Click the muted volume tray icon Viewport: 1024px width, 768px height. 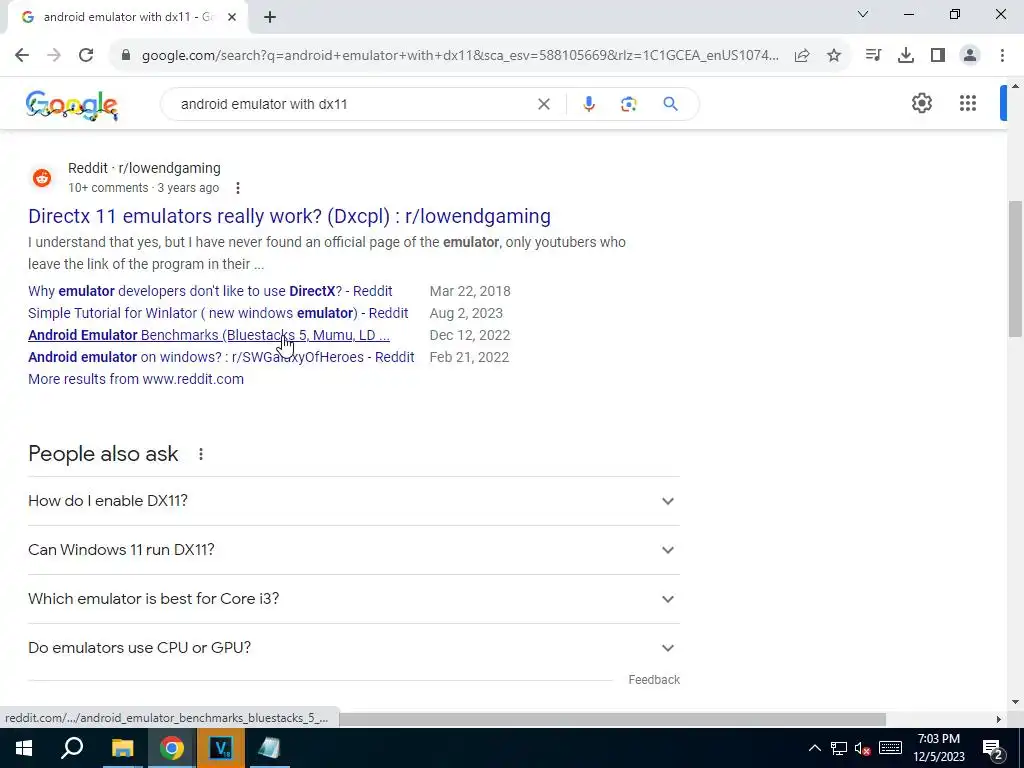click(x=862, y=748)
